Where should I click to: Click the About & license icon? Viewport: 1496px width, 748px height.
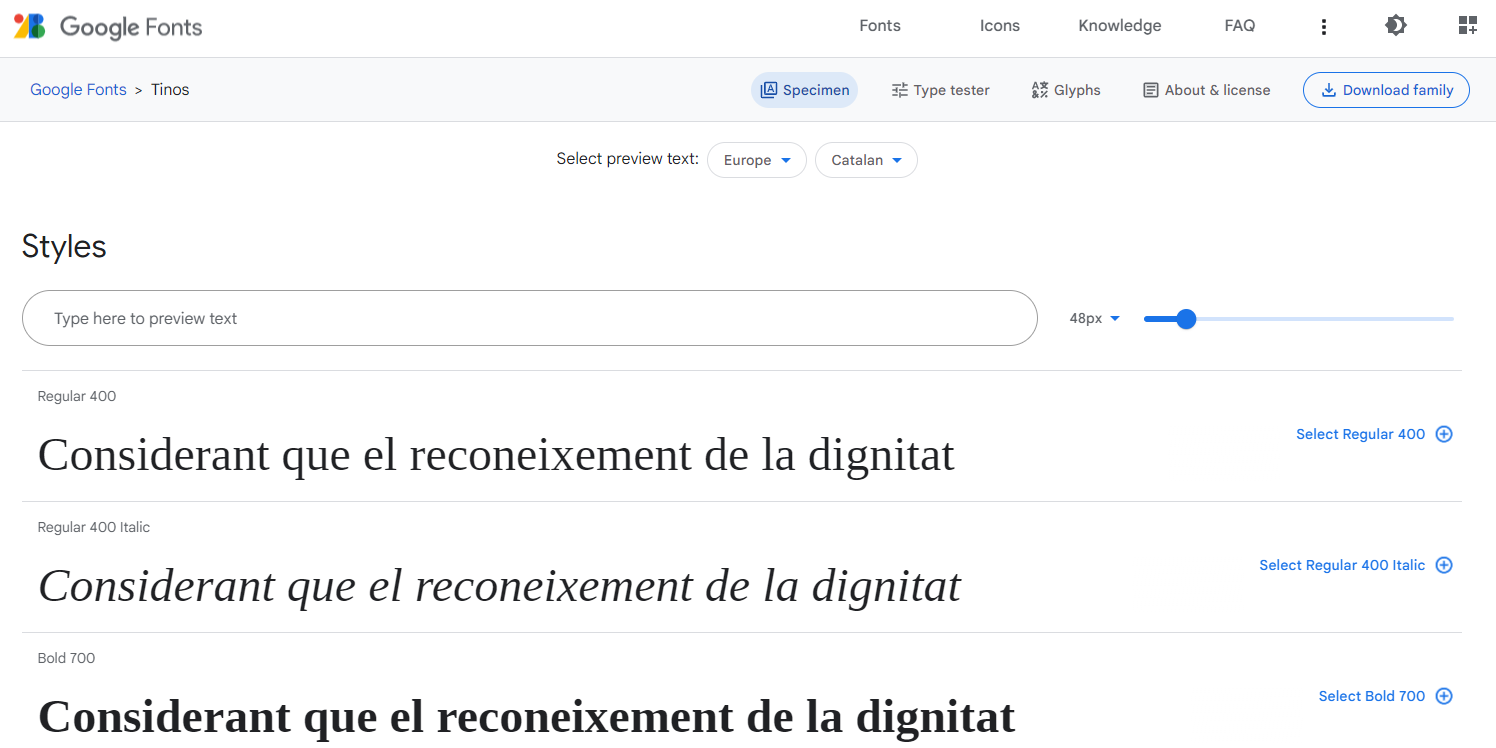[1149, 89]
